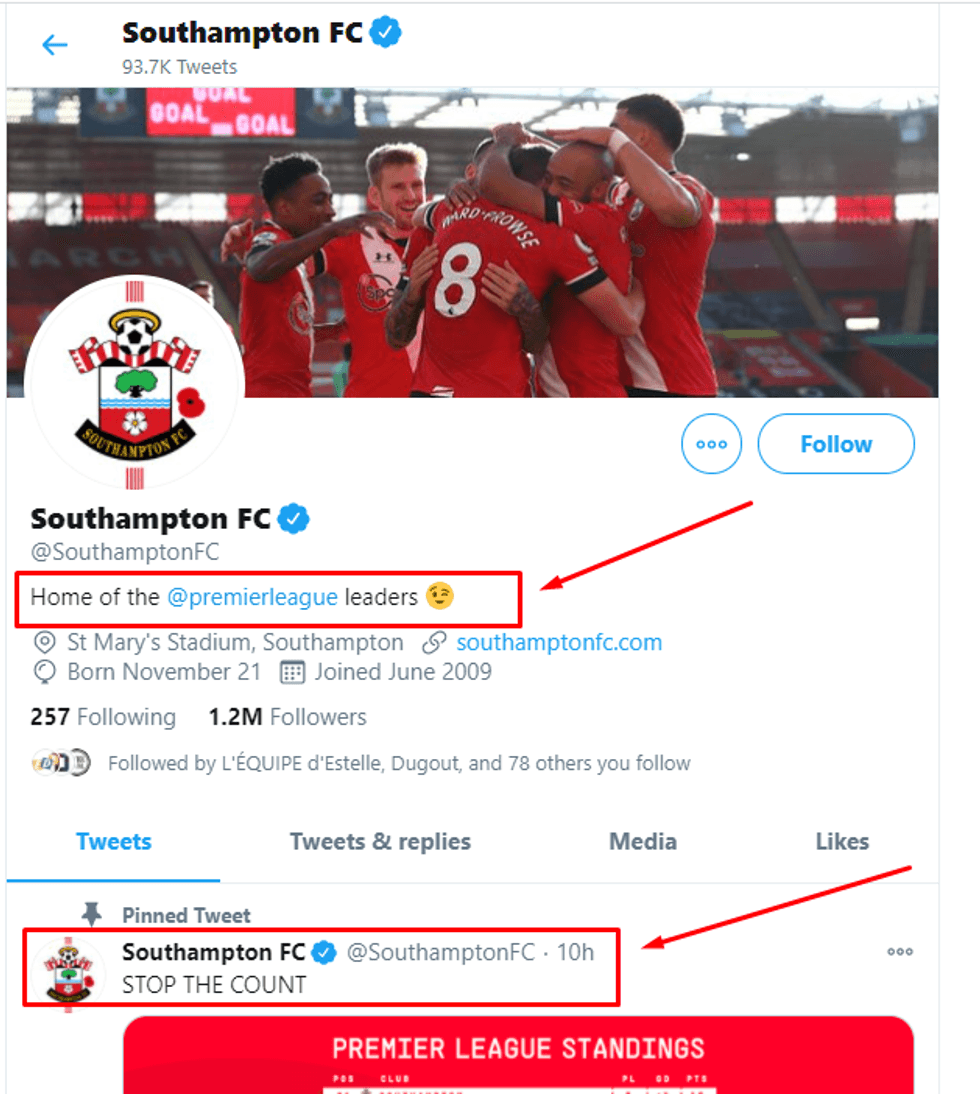Expand the pinned tweet's more options menu
The image size is (980, 1094).
click(x=900, y=952)
